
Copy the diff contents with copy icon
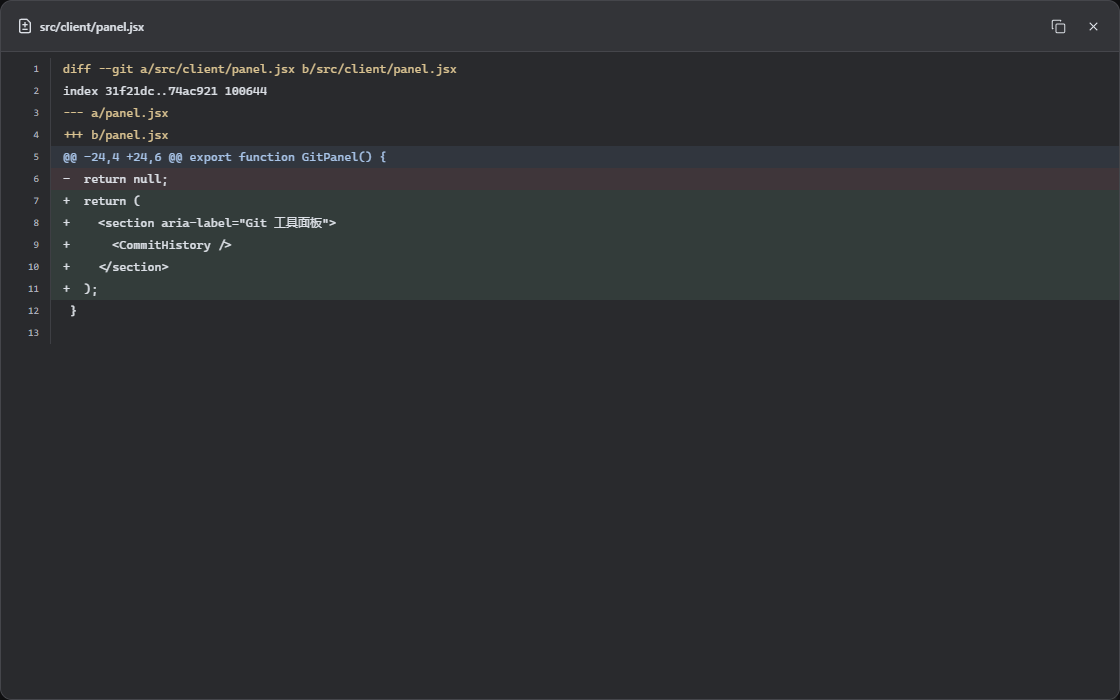(x=1059, y=26)
